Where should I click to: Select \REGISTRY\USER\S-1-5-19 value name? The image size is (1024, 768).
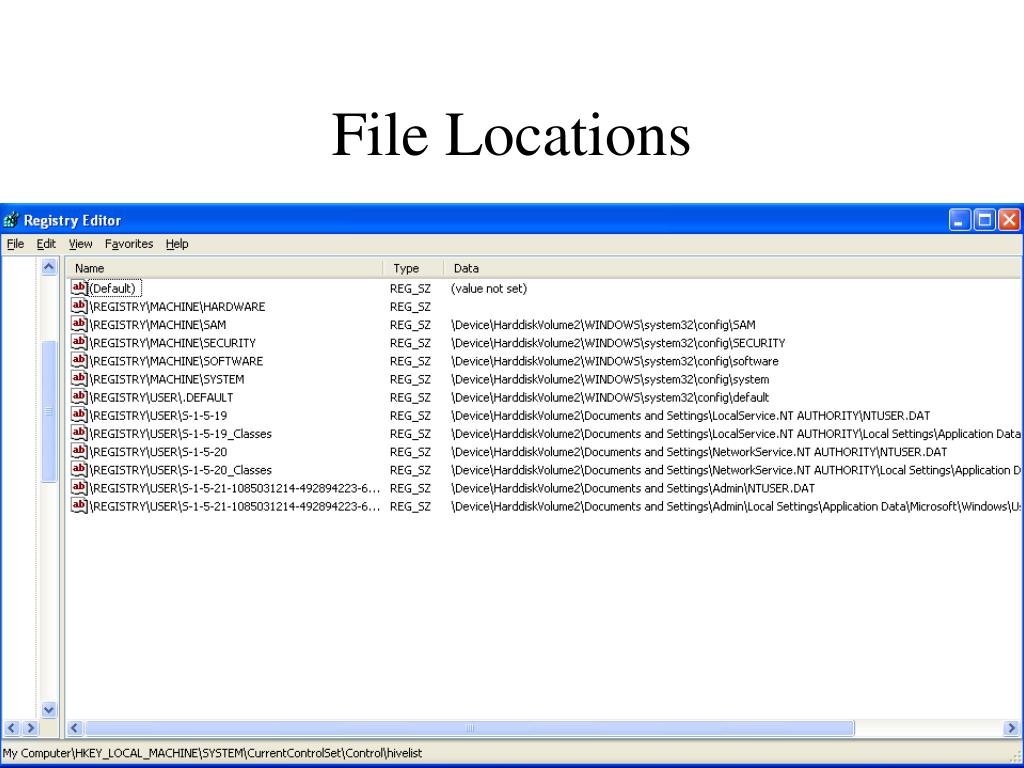pos(158,415)
